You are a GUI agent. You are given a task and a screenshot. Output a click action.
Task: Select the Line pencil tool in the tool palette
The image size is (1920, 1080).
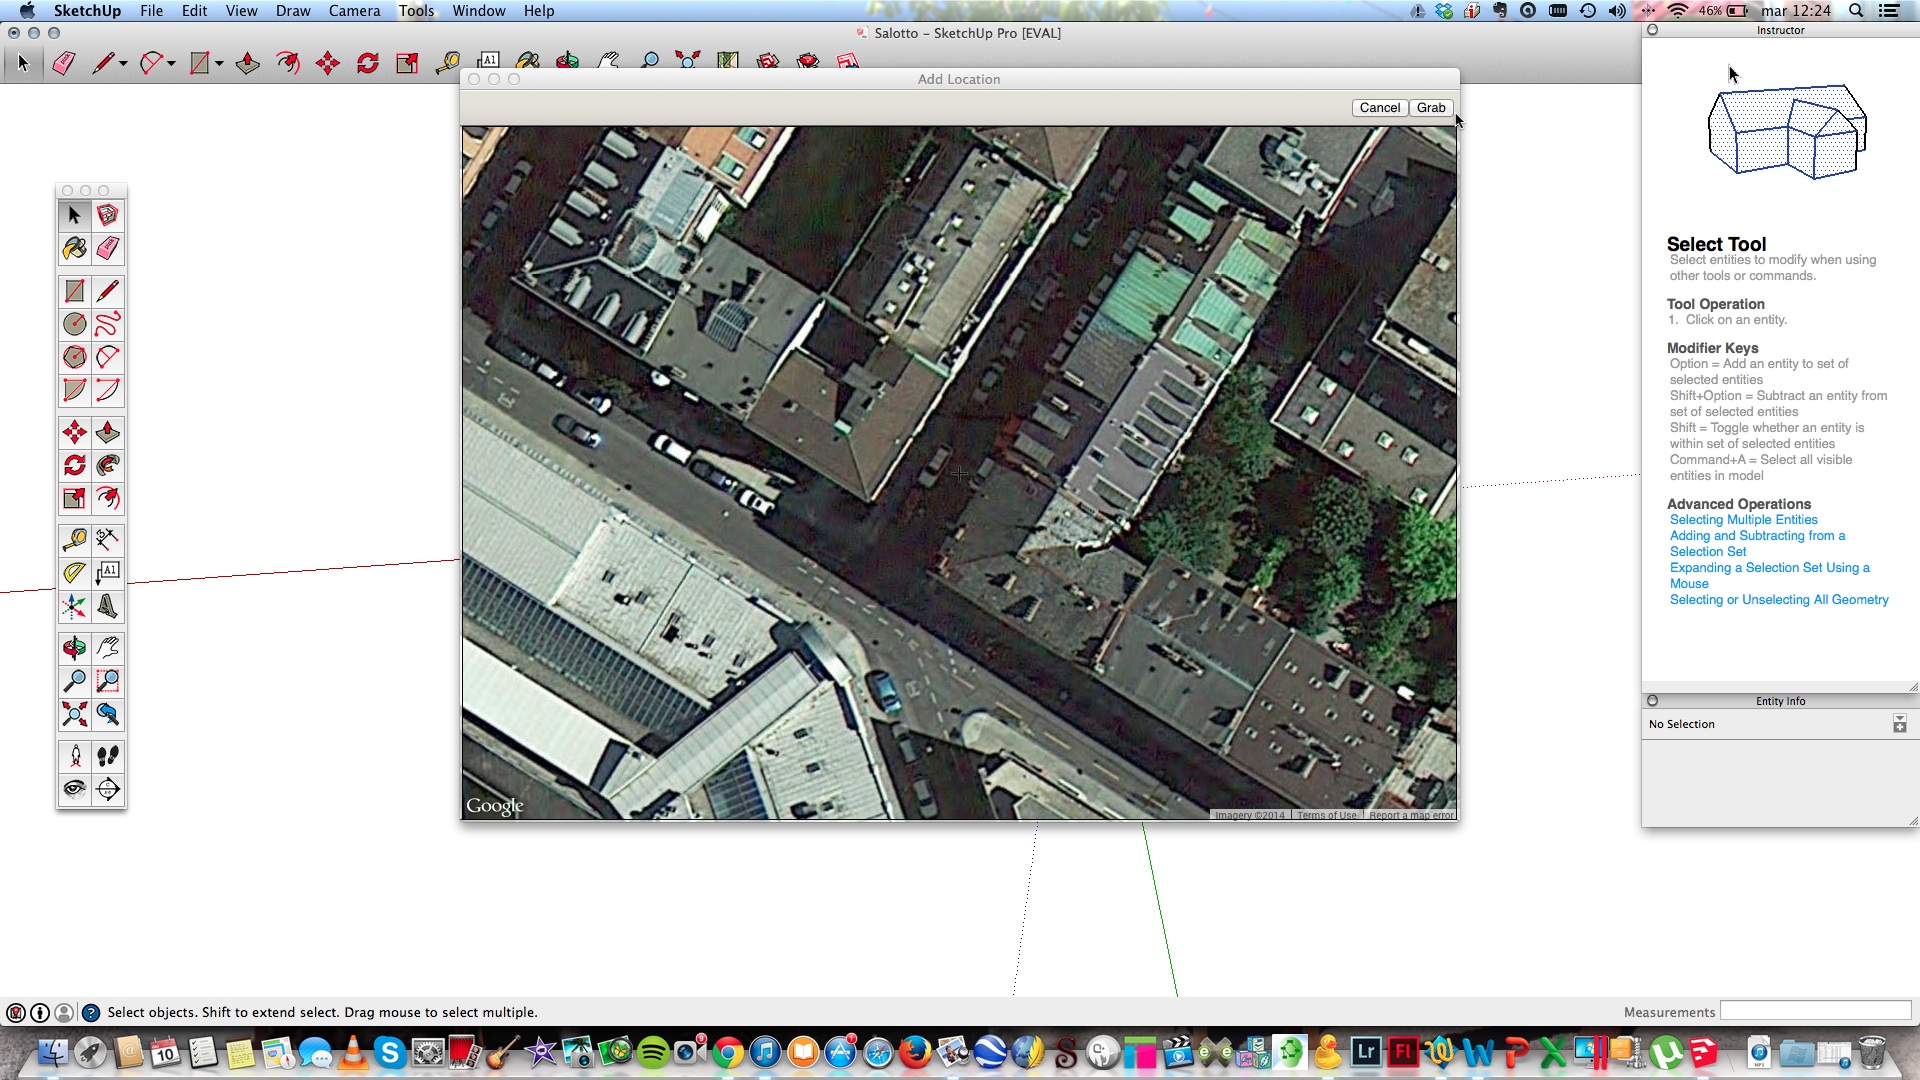(x=108, y=291)
